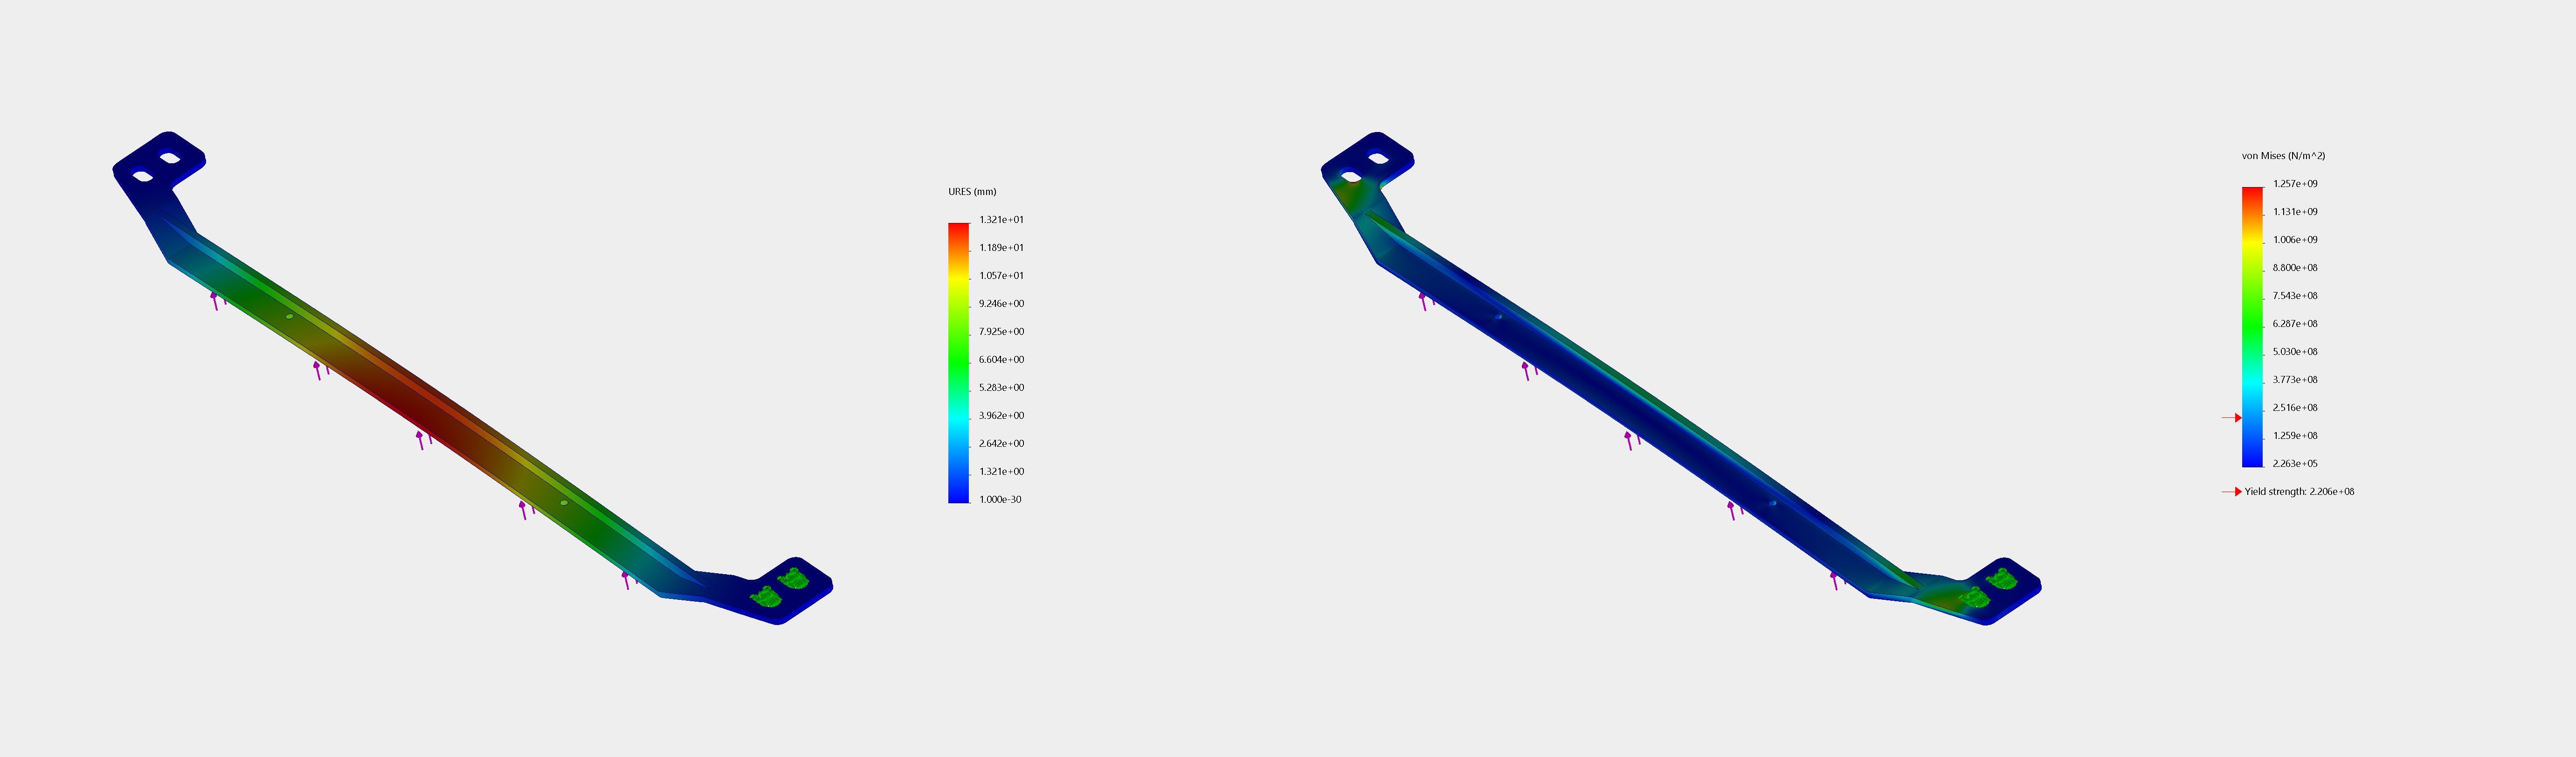
Task: Click the von Mises stress color bar
Action: (2252, 326)
